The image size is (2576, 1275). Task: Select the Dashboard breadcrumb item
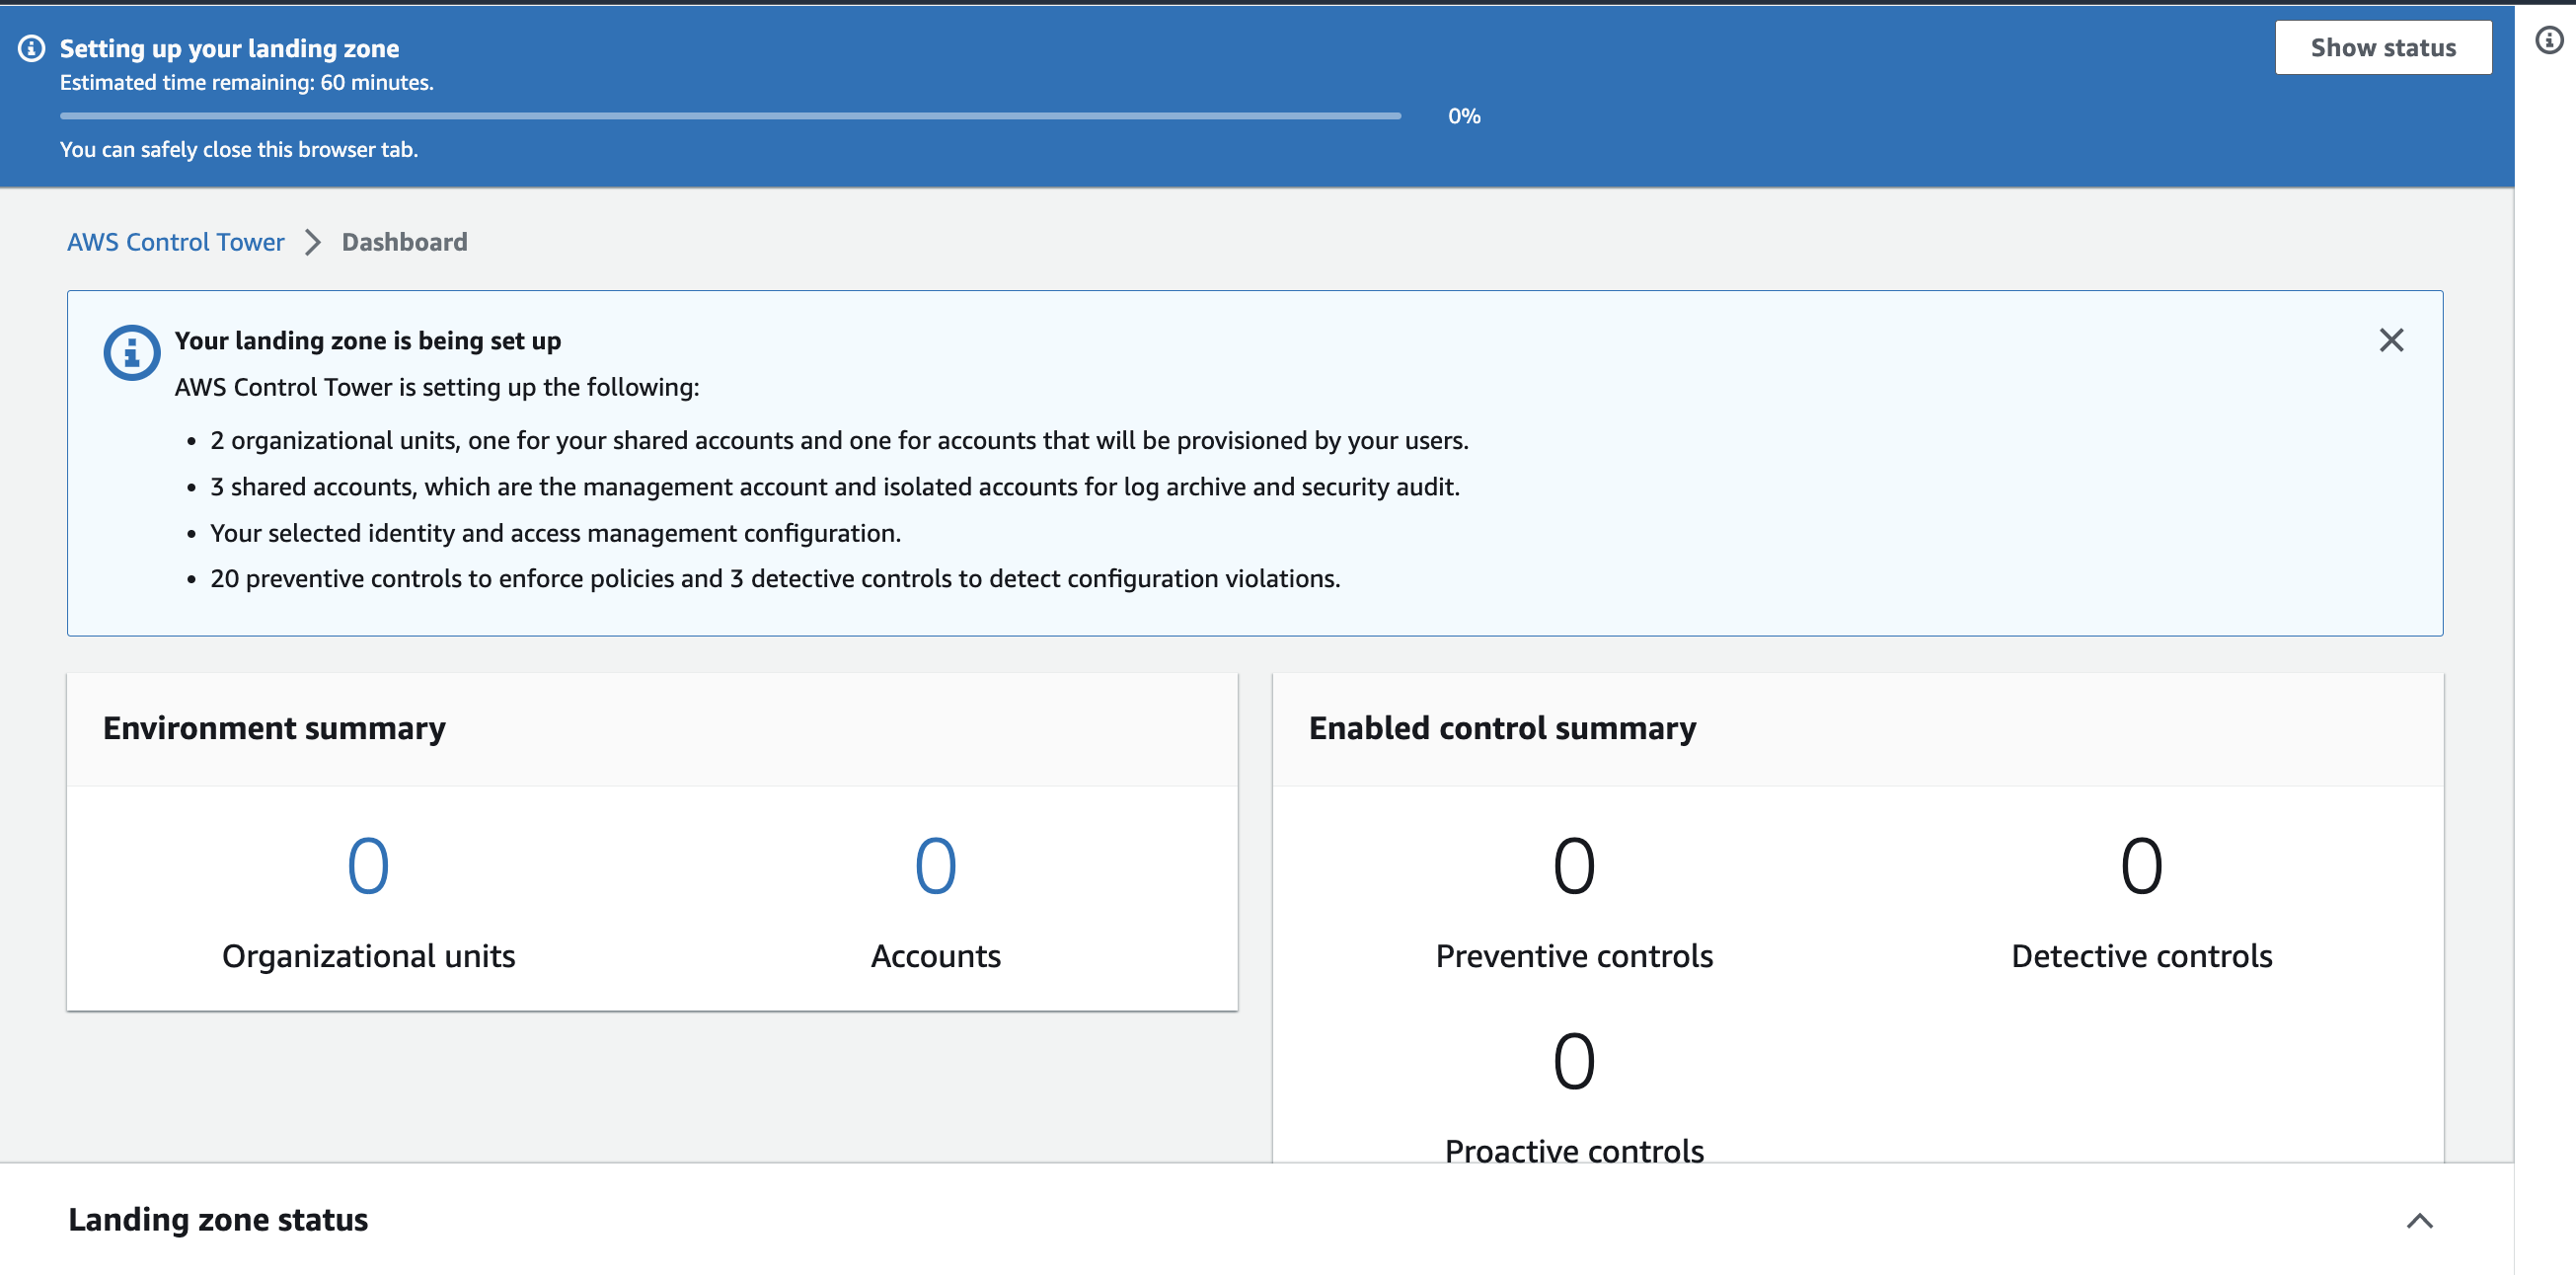[x=404, y=242]
